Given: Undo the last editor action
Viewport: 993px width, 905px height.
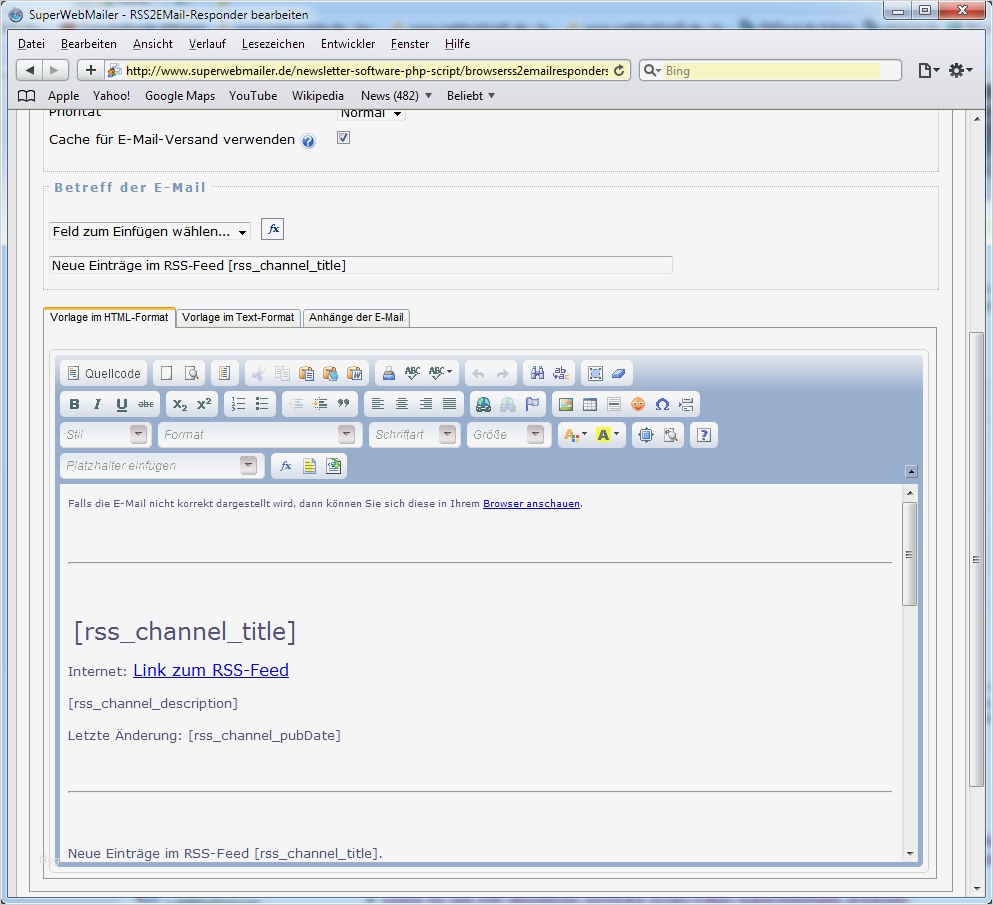Looking at the screenshot, I should pyautogui.click(x=478, y=373).
